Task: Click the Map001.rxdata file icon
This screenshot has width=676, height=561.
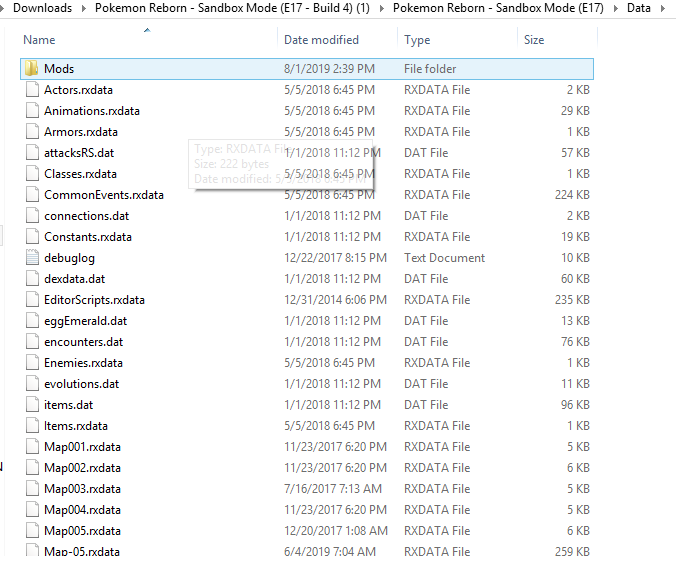Action: pyautogui.click(x=31, y=447)
